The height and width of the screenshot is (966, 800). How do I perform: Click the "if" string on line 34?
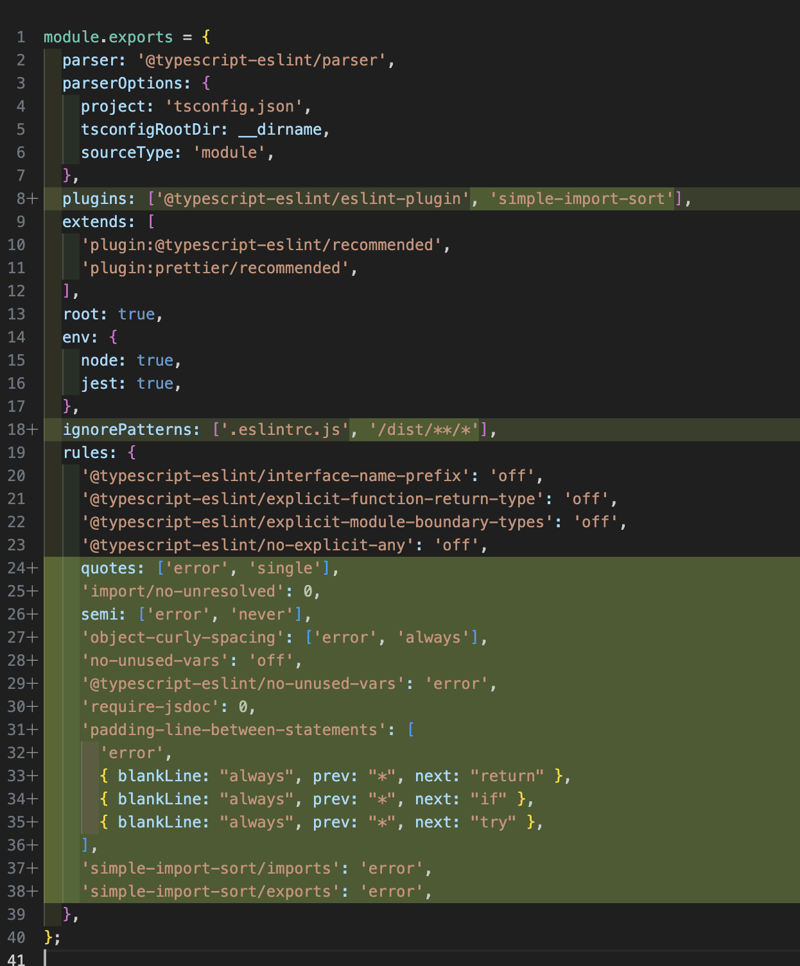[488, 800]
